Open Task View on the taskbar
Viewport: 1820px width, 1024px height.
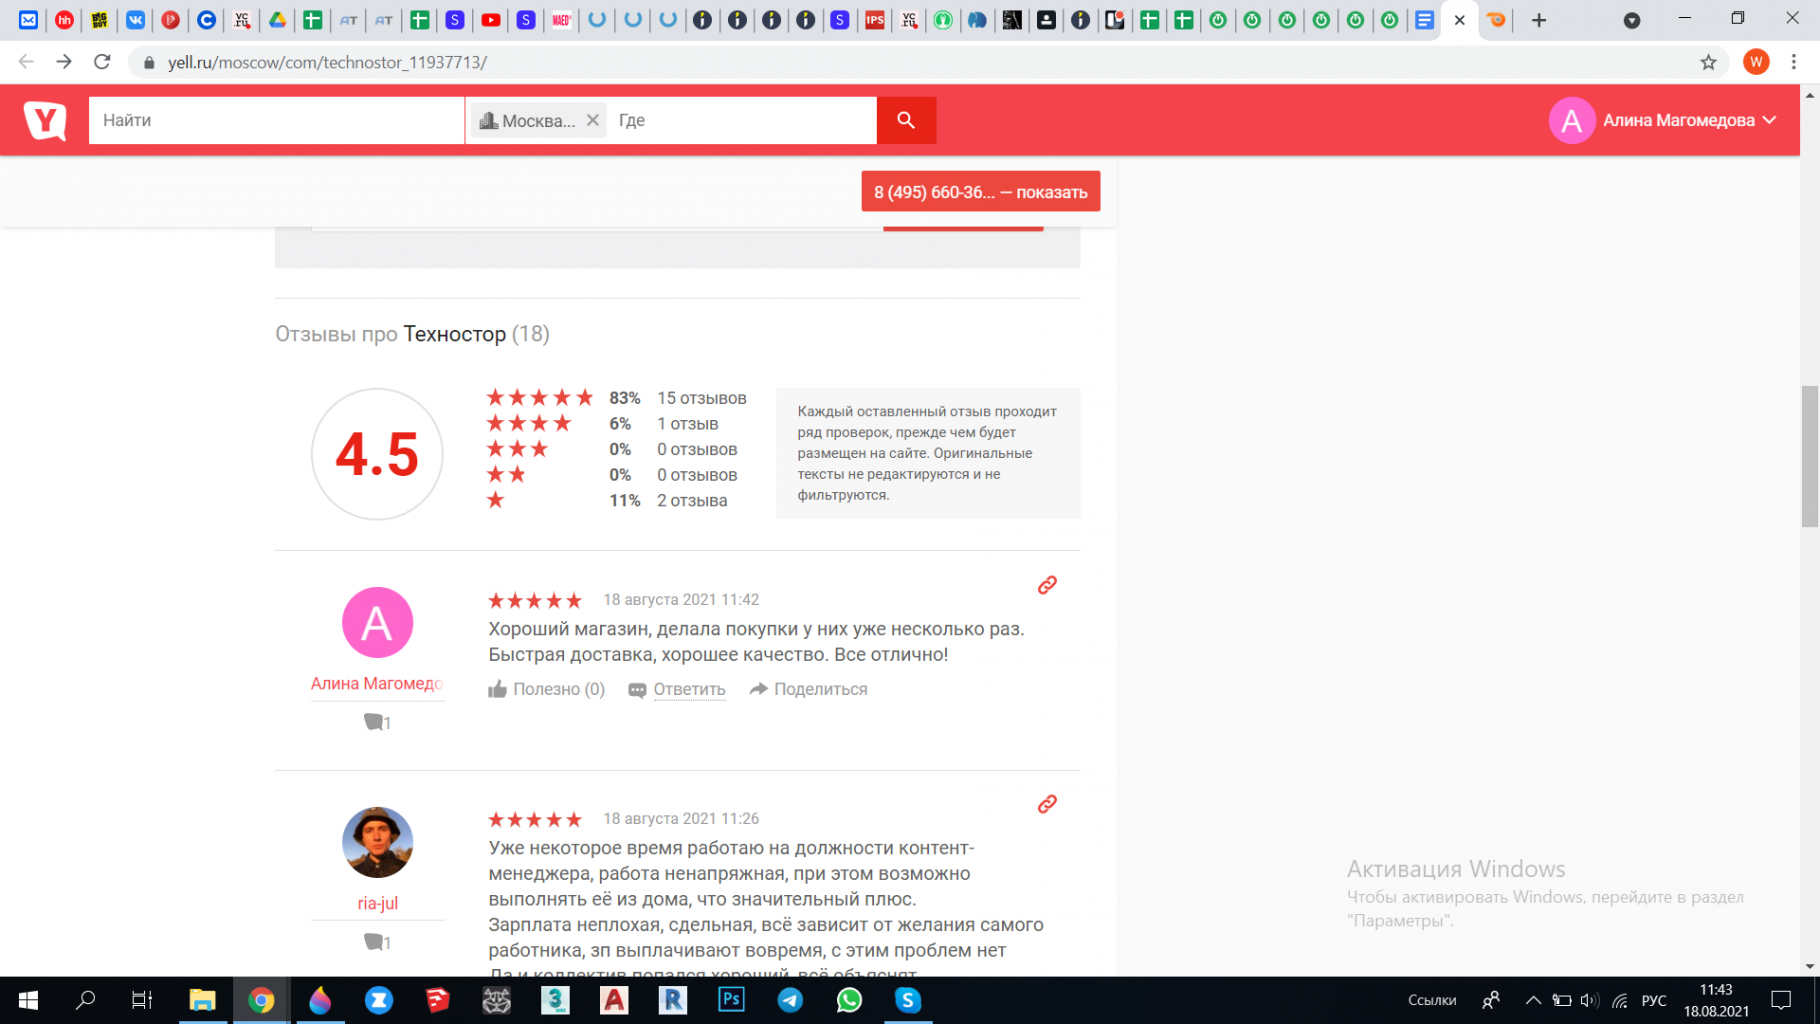click(142, 1000)
